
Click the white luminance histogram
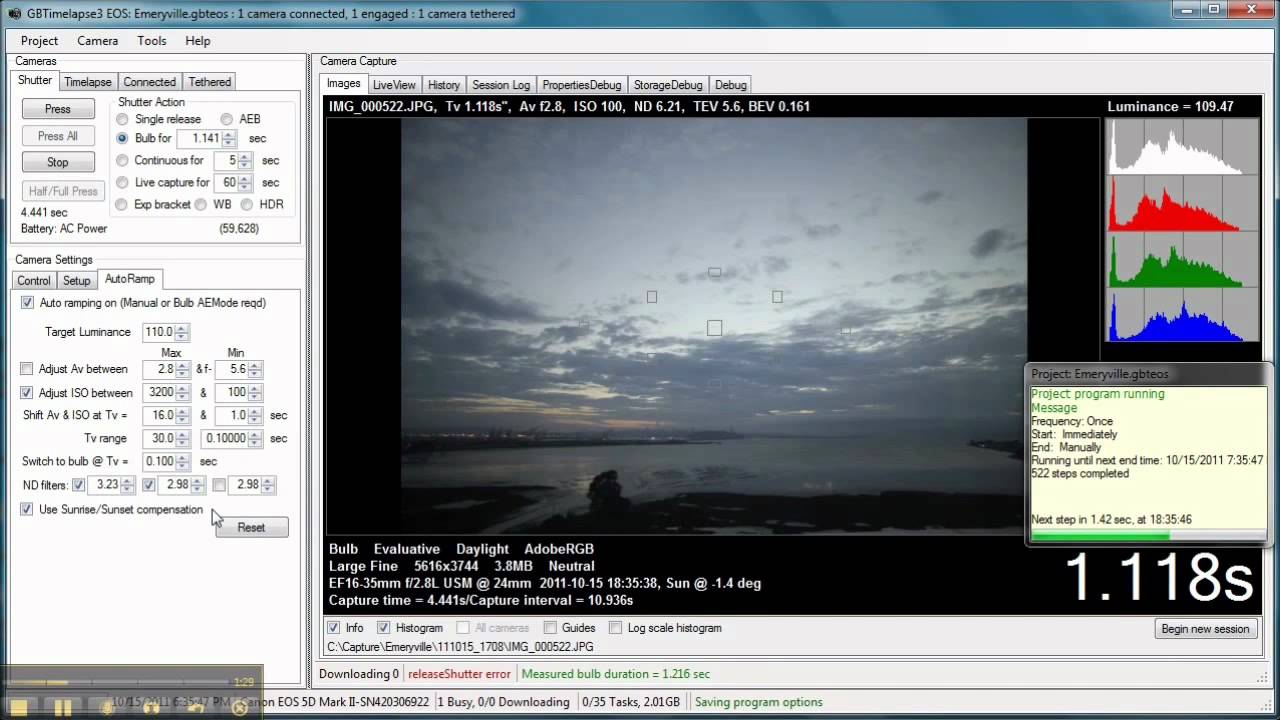pyautogui.click(x=1182, y=145)
